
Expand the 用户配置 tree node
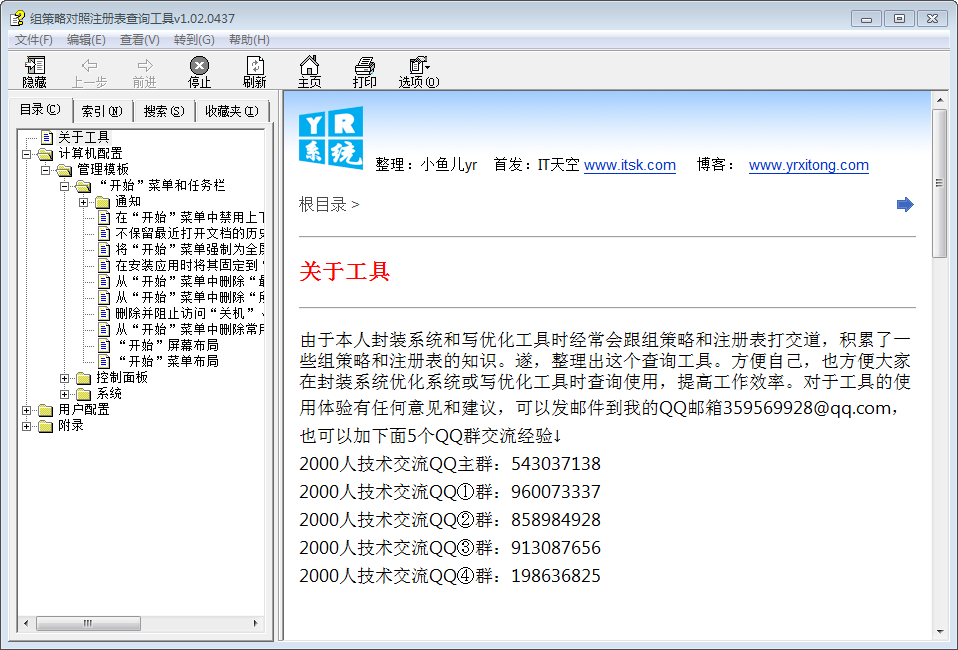(26, 410)
